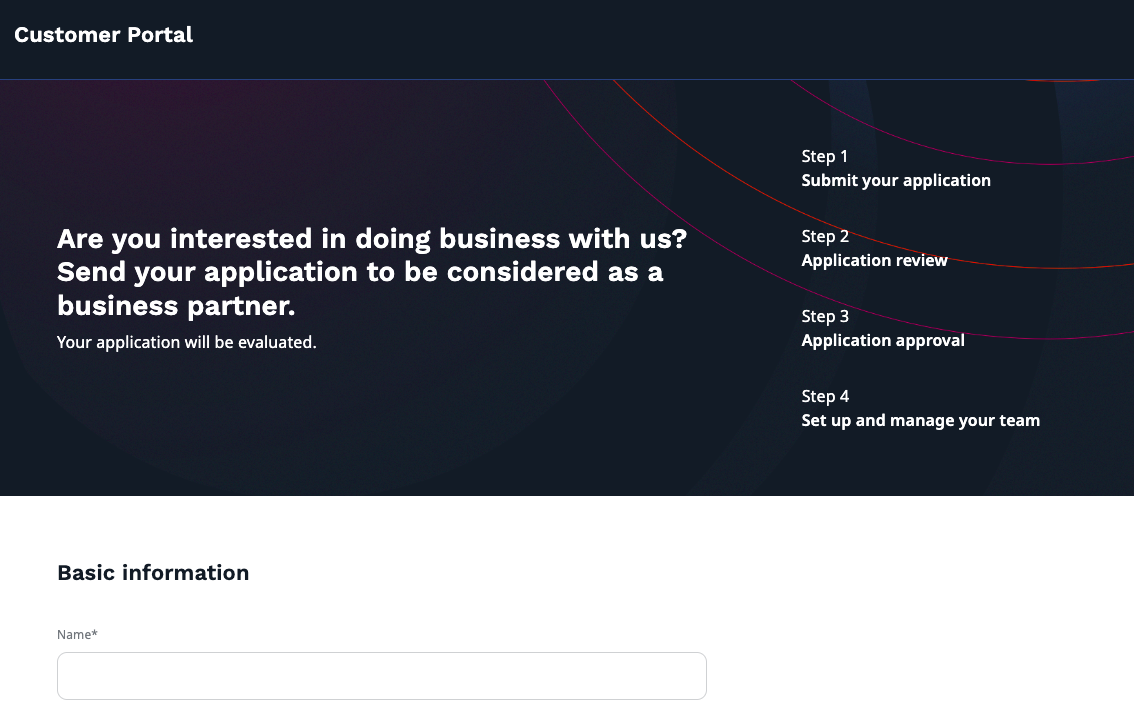
Task: Focus the empty Name text box
Action: 381,675
